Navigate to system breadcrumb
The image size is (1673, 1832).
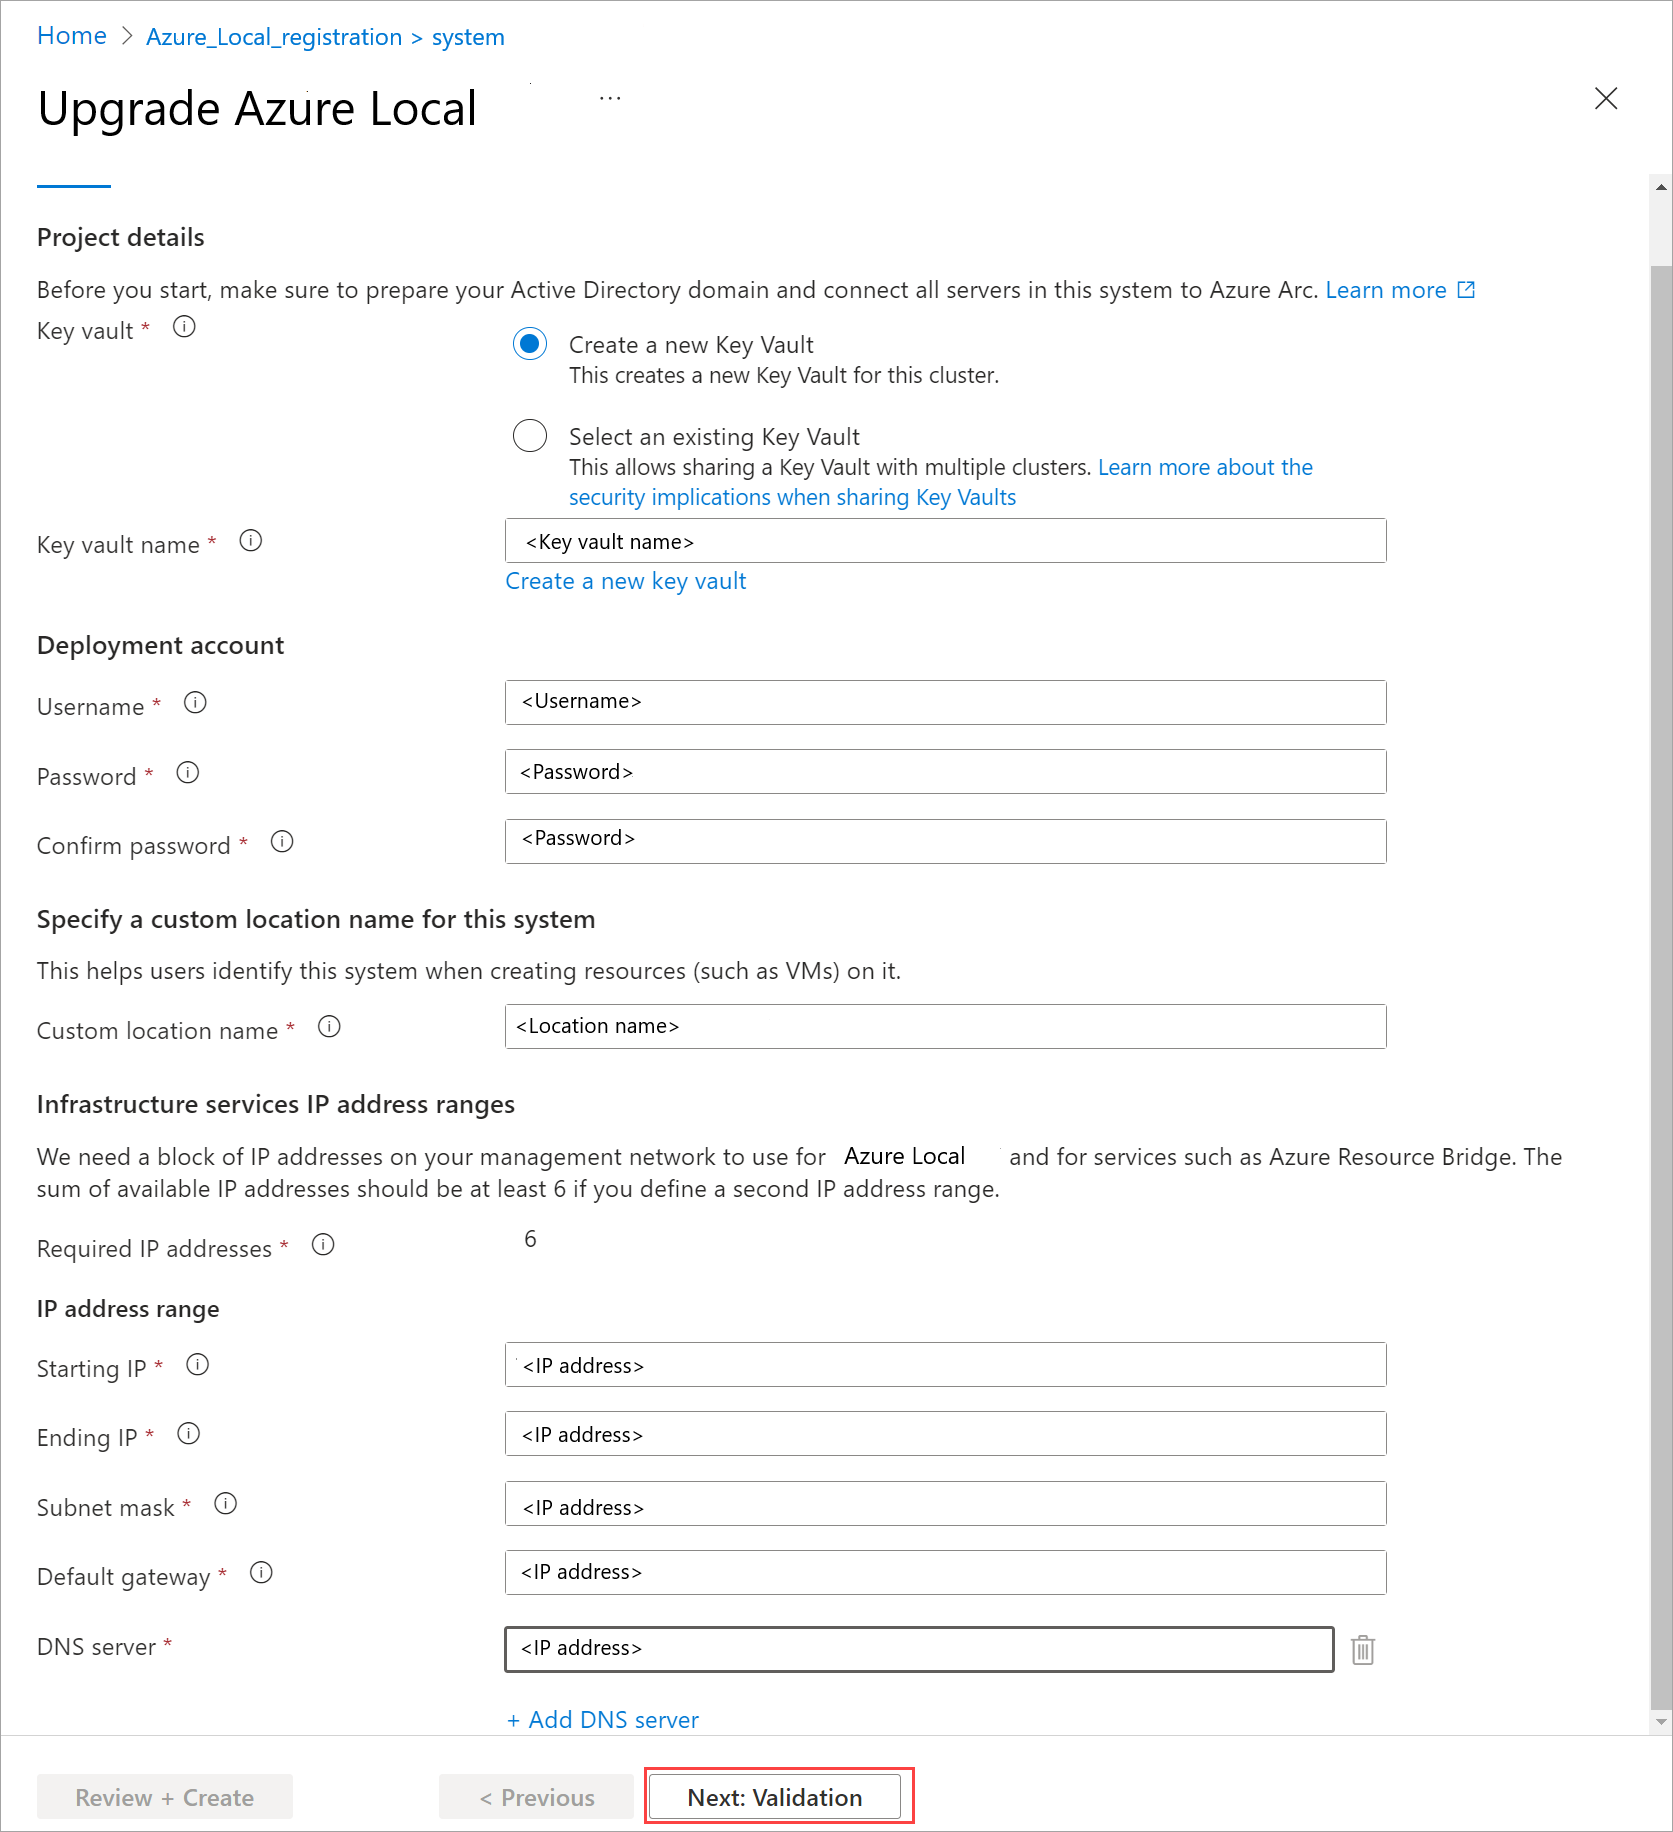[468, 37]
